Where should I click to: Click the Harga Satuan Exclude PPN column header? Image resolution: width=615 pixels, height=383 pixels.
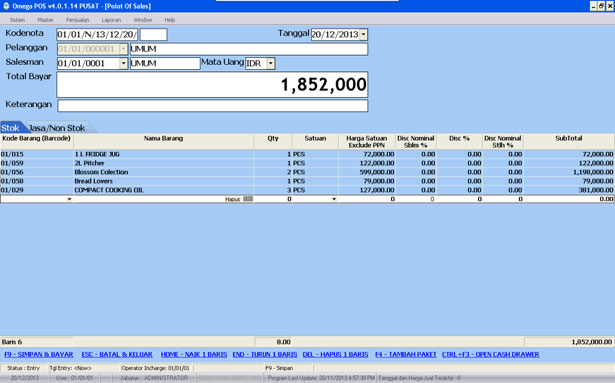coord(367,141)
